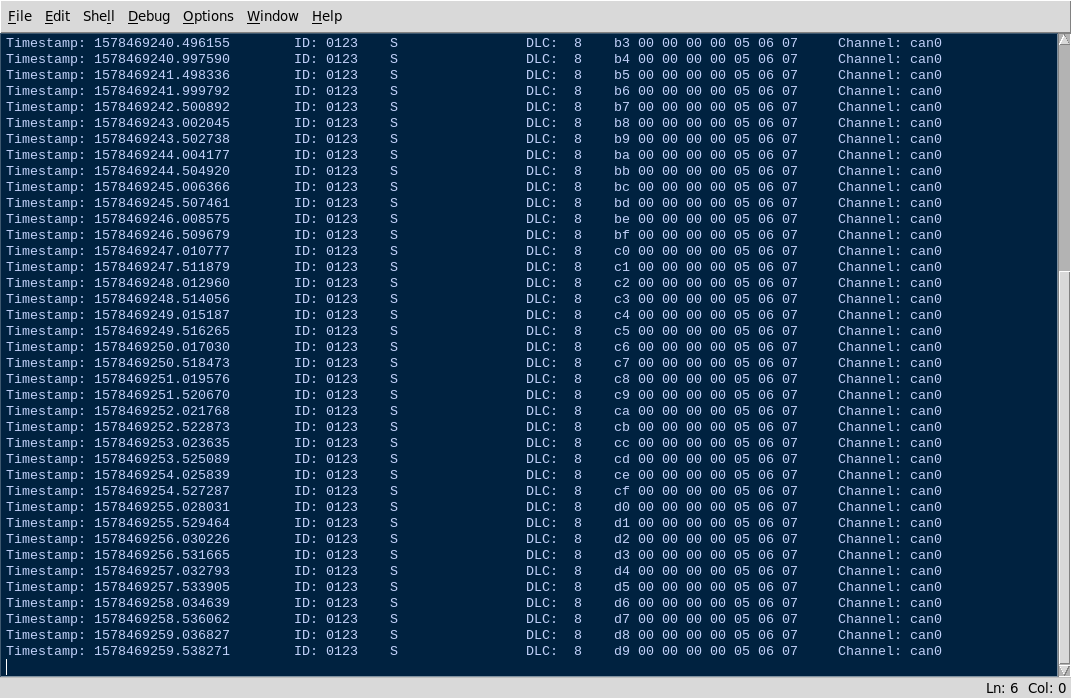1071x698 pixels.
Task: Click data bytes starting with d1
Action: click(706, 523)
